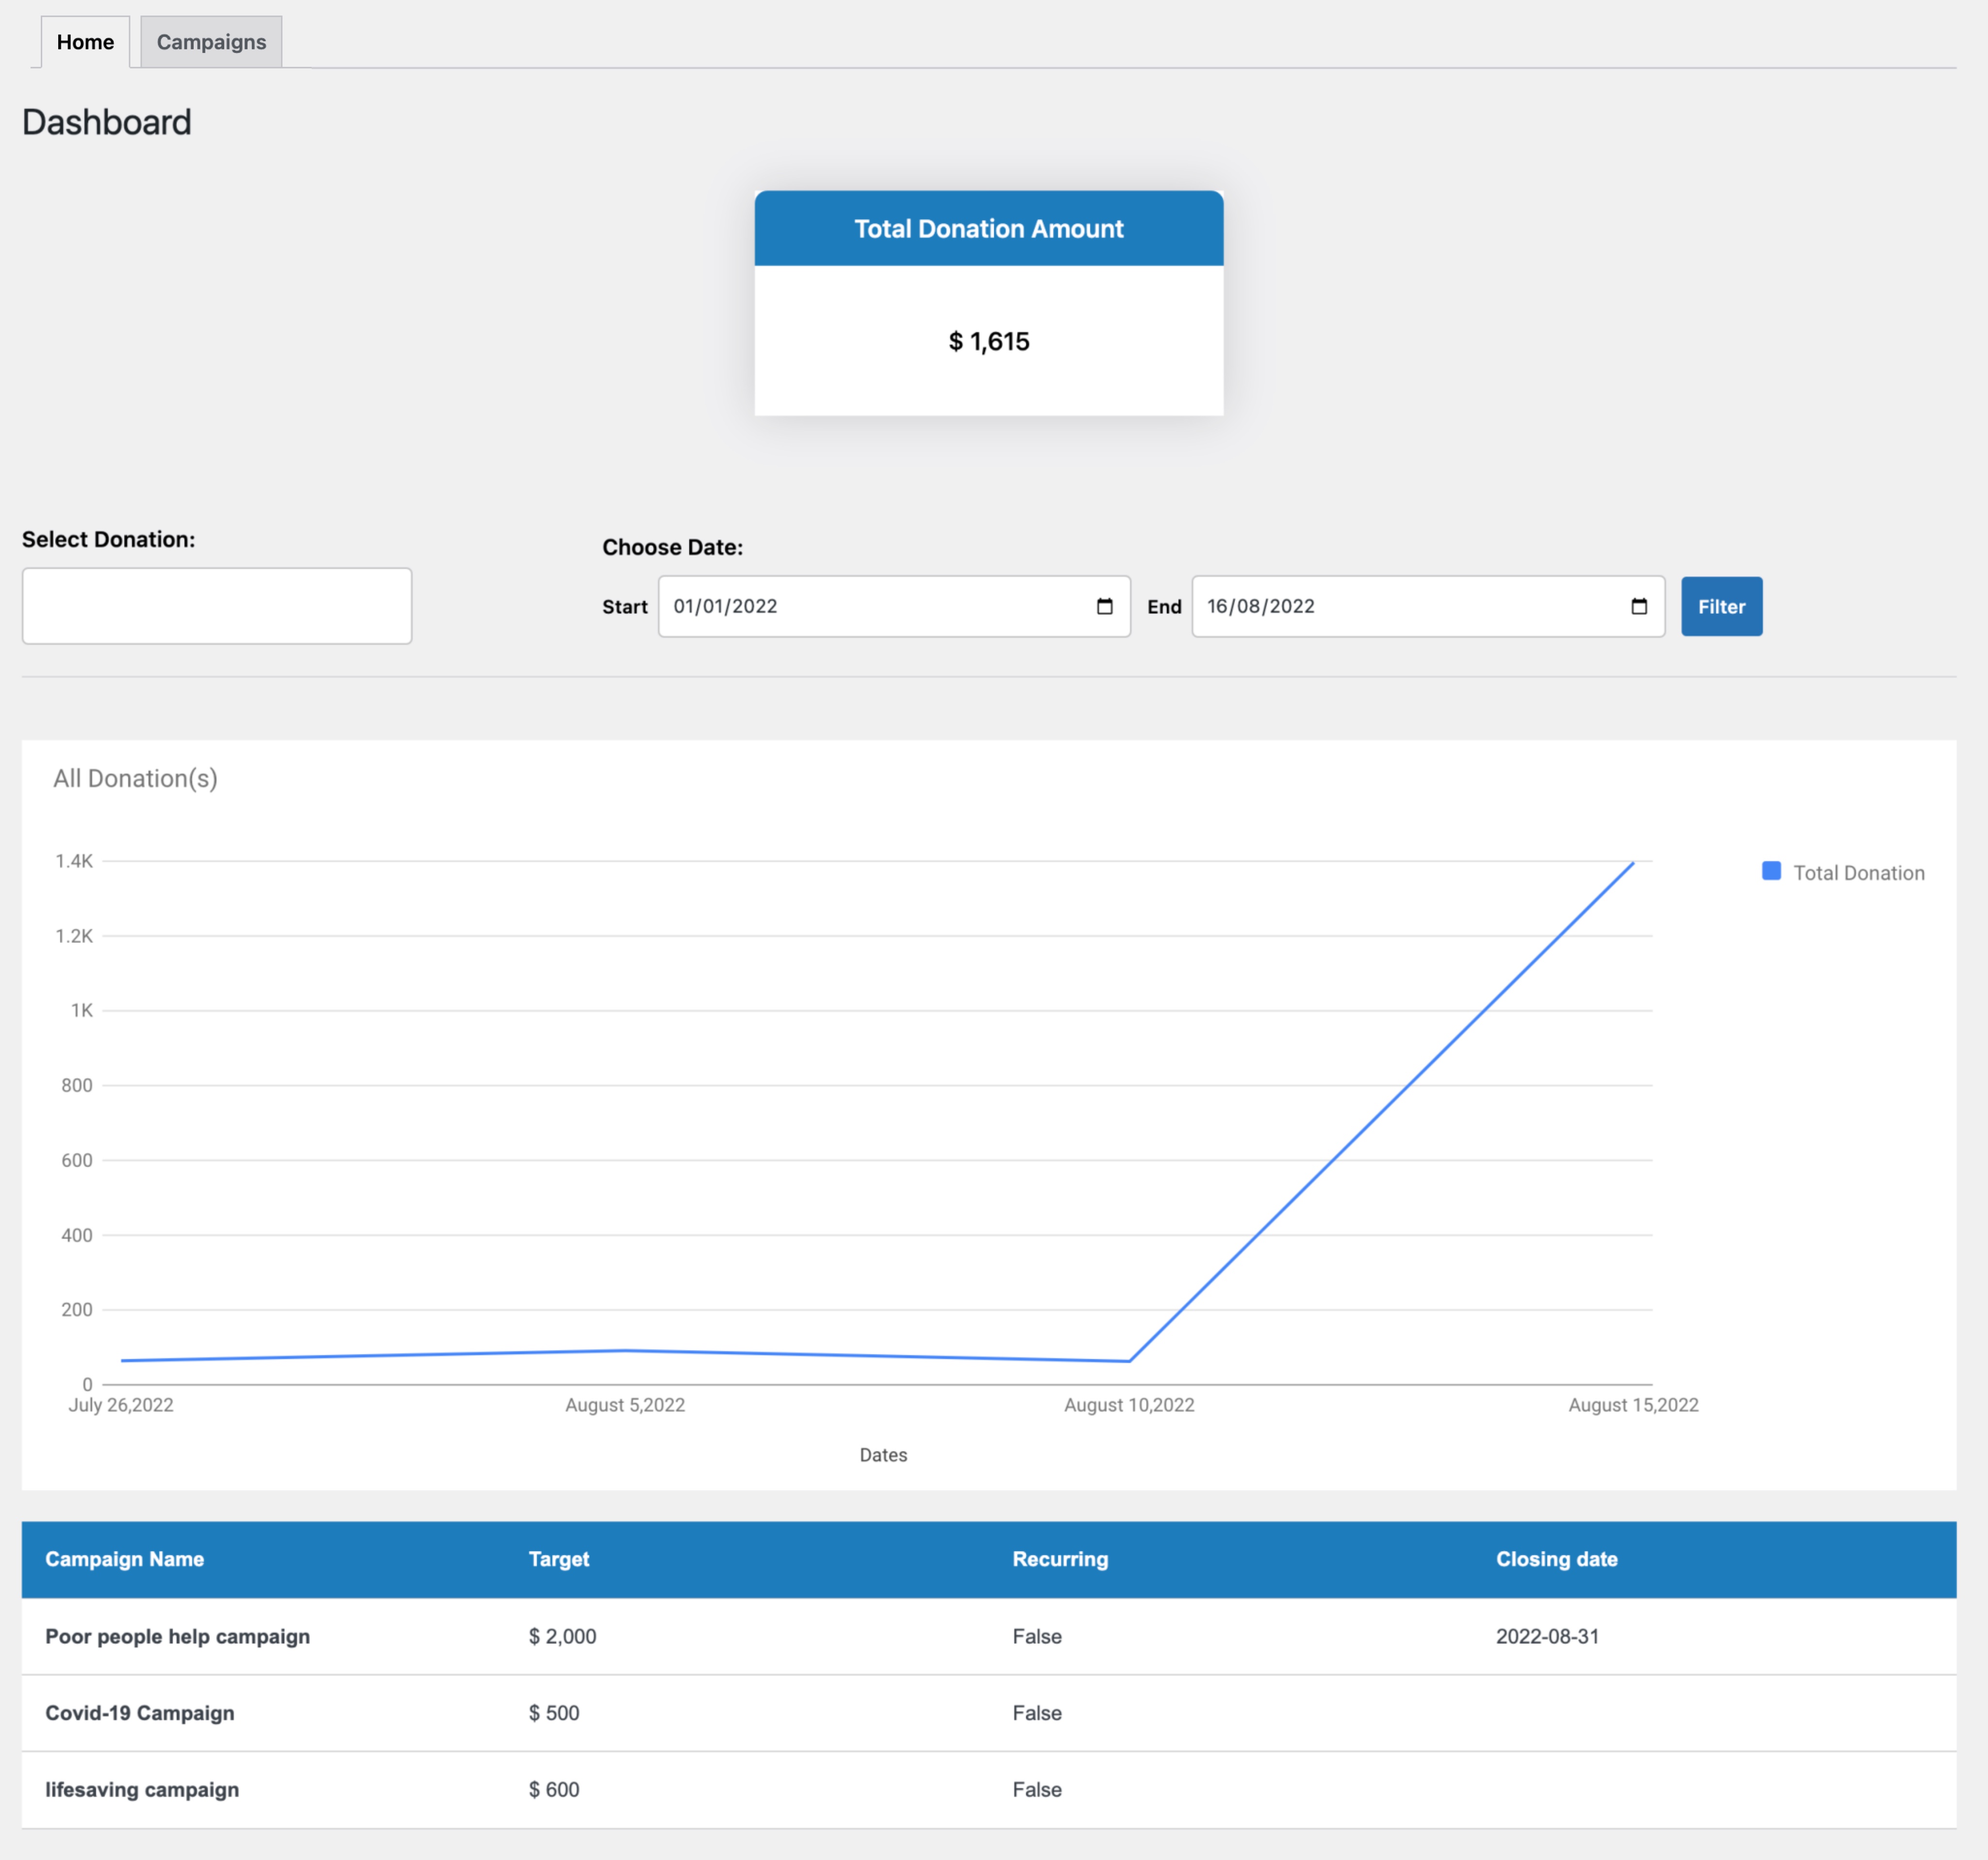Click inside the End date field
This screenshot has height=1860, width=1988.
coord(1380,606)
